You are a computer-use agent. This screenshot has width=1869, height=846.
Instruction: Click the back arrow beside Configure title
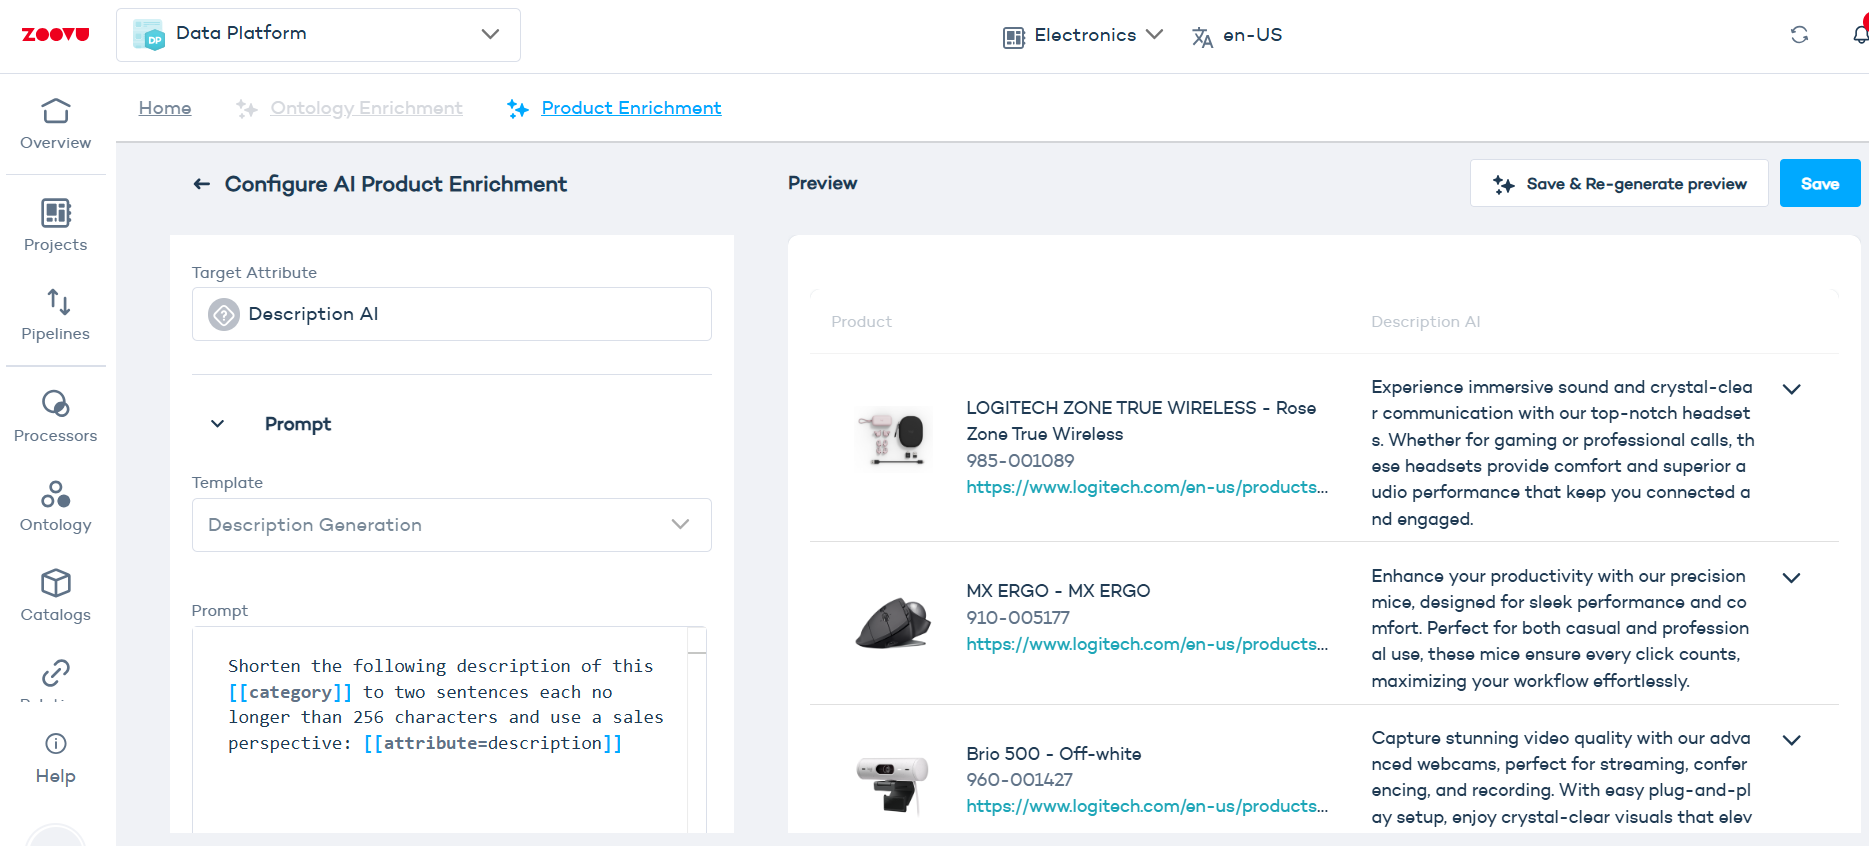click(x=202, y=184)
